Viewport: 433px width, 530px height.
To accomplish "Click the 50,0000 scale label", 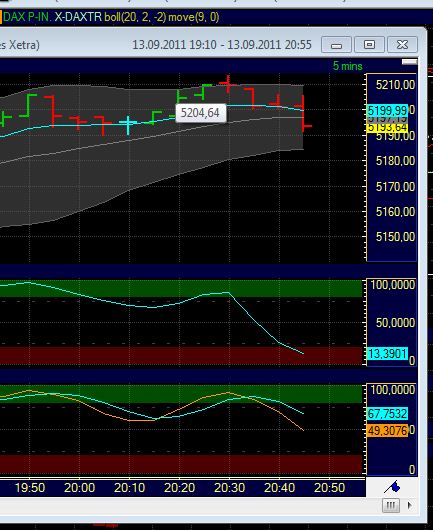I will coord(395,323).
